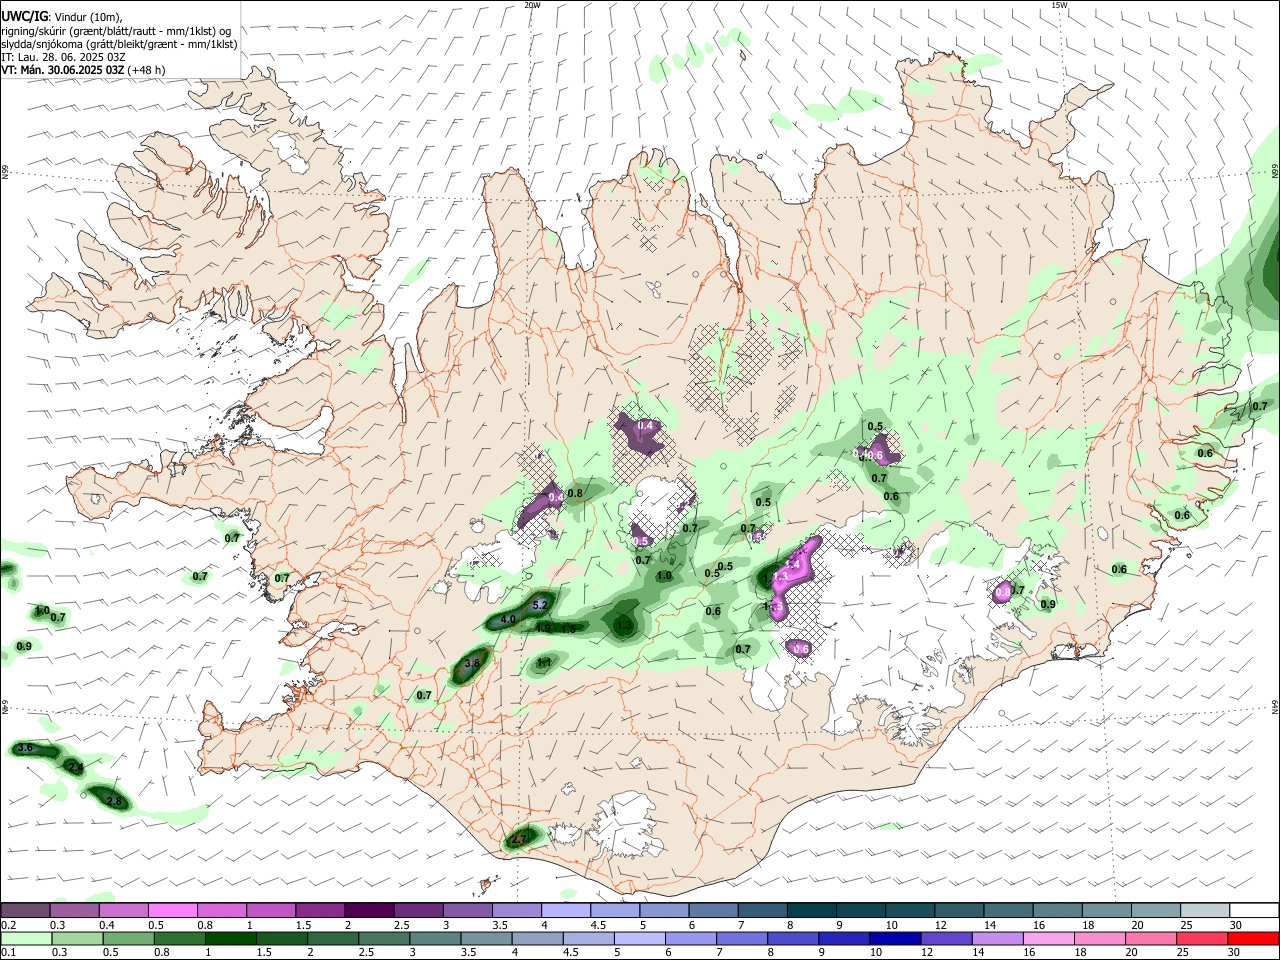Choose the pale lavender 4 mm snow swatch

pos(564,911)
